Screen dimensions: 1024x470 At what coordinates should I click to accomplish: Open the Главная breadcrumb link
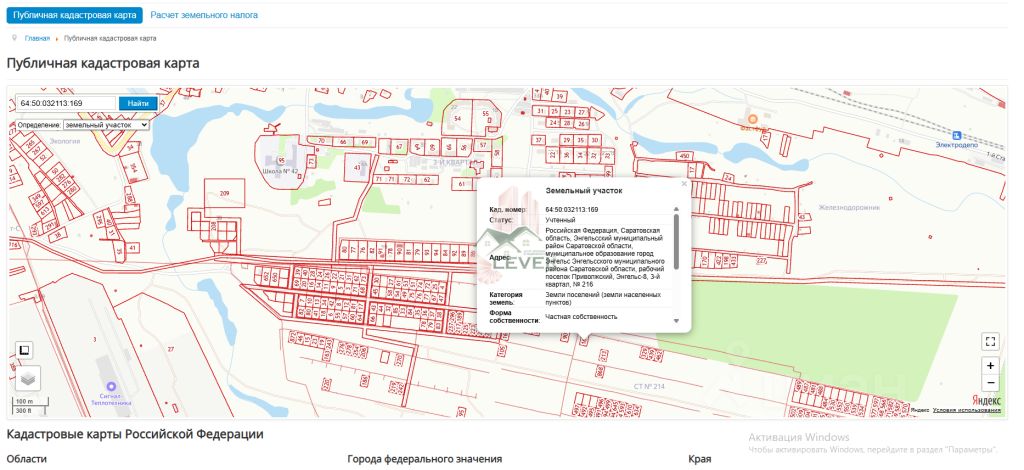coord(37,39)
